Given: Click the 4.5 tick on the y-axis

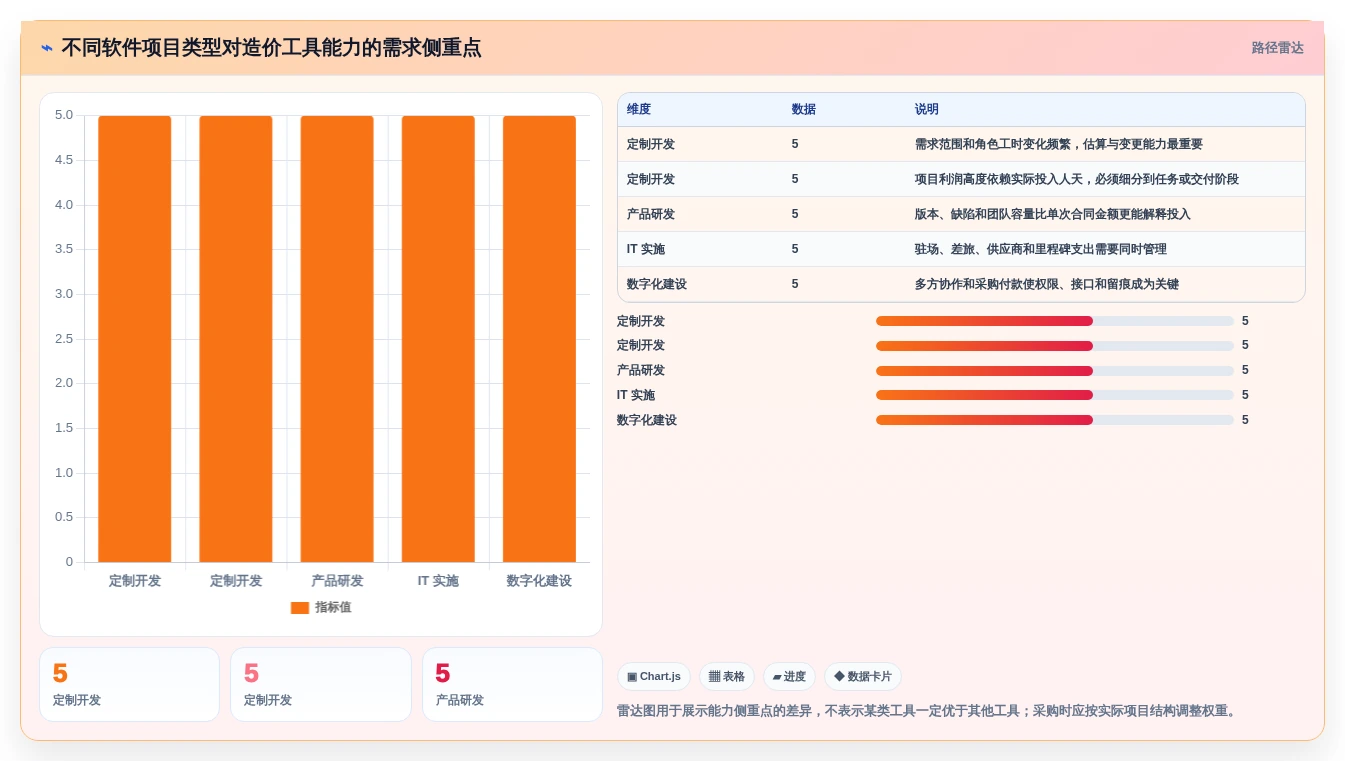Looking at the screenshot, I should pyautogui.click(x=64, y=160).
